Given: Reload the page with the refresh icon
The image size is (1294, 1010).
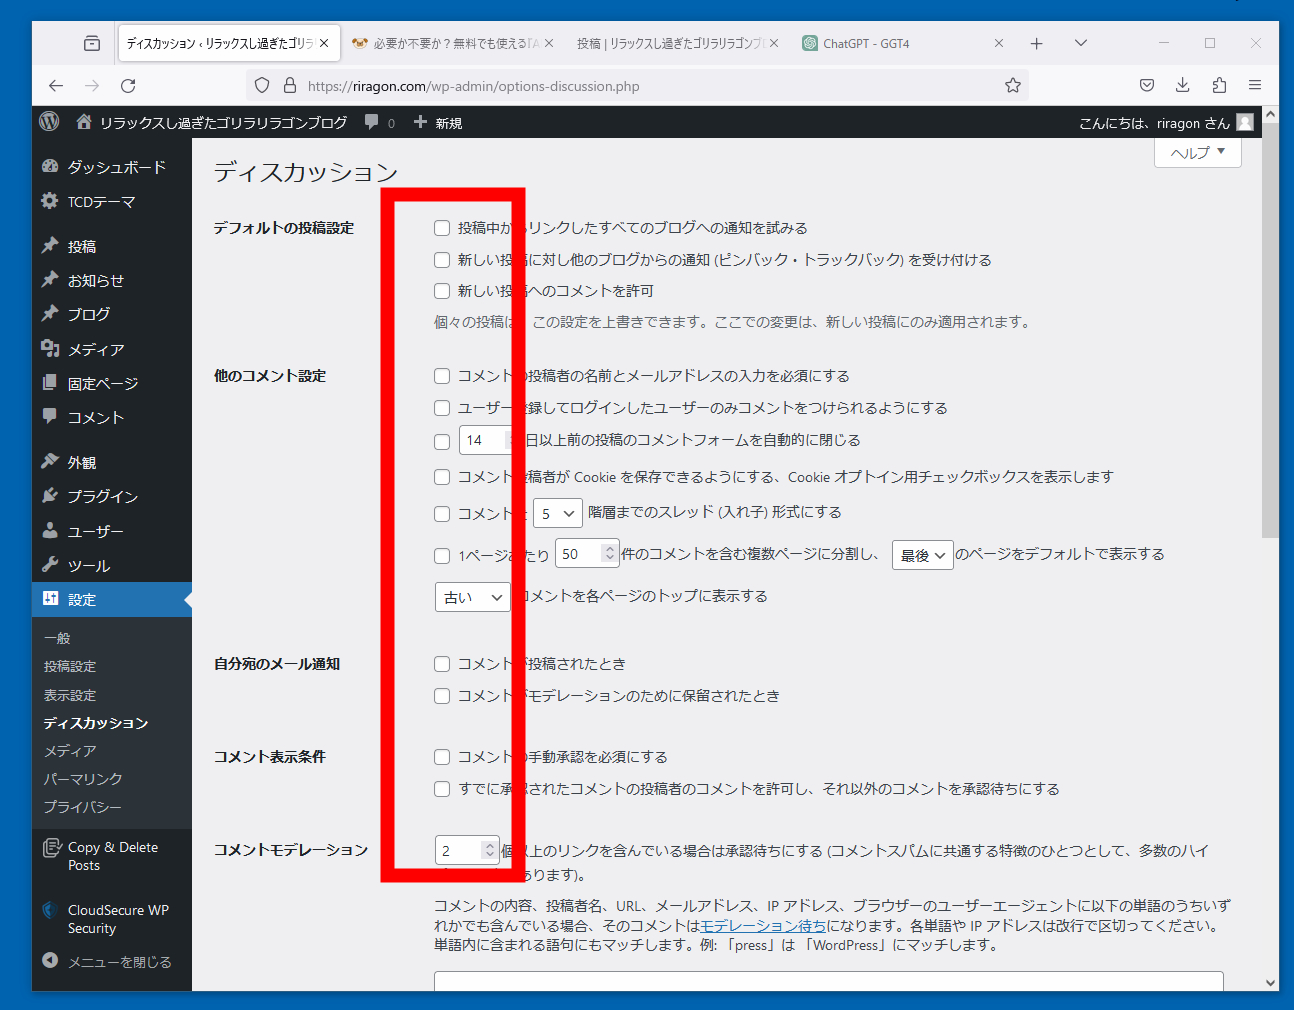Looking at the screenshot, I should pos(128,86).
